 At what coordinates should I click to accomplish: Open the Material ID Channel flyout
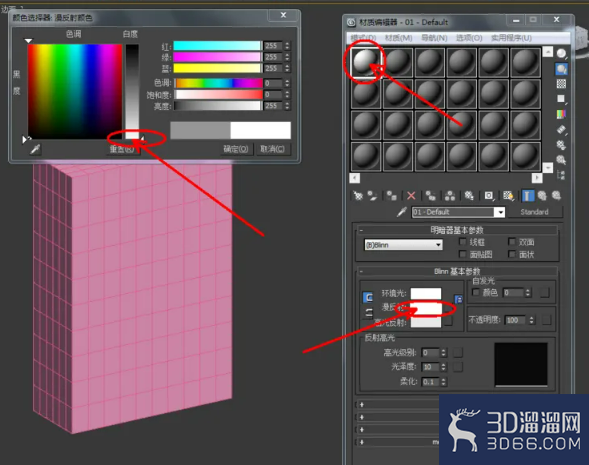tap(489, 196)
